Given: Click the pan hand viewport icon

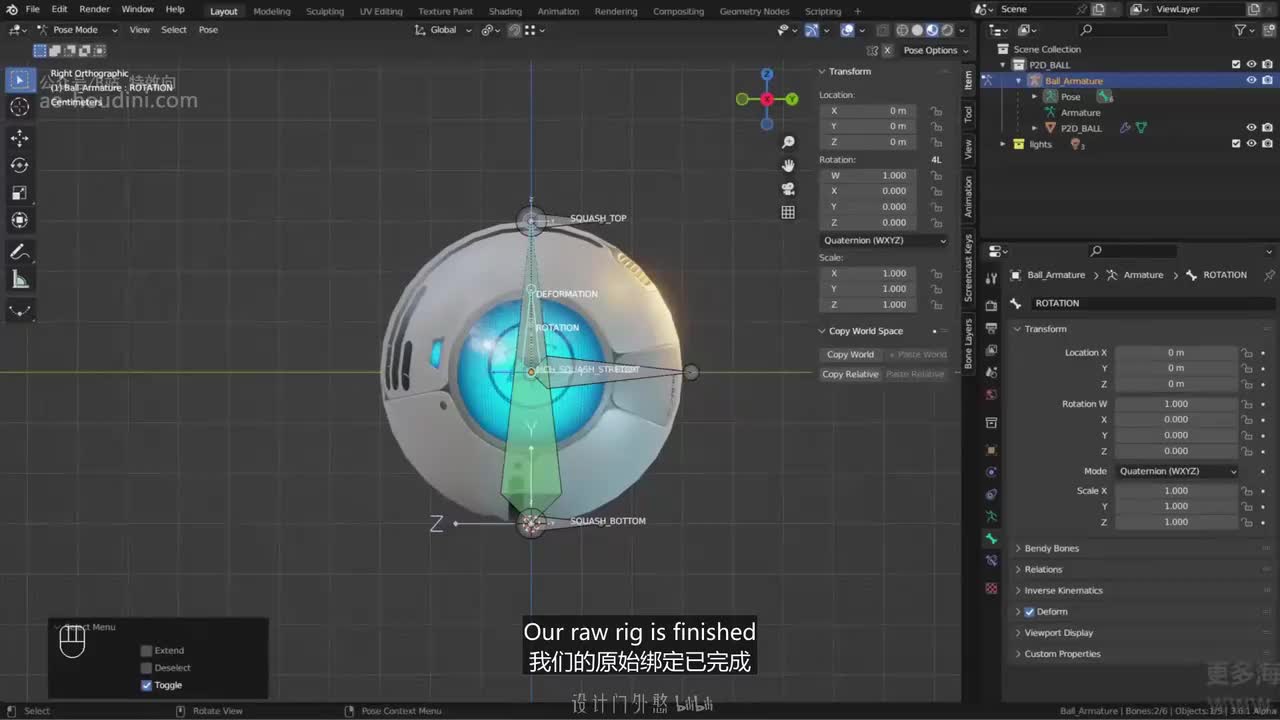Looking at the screenshot, I should click(x=788, y=166).
